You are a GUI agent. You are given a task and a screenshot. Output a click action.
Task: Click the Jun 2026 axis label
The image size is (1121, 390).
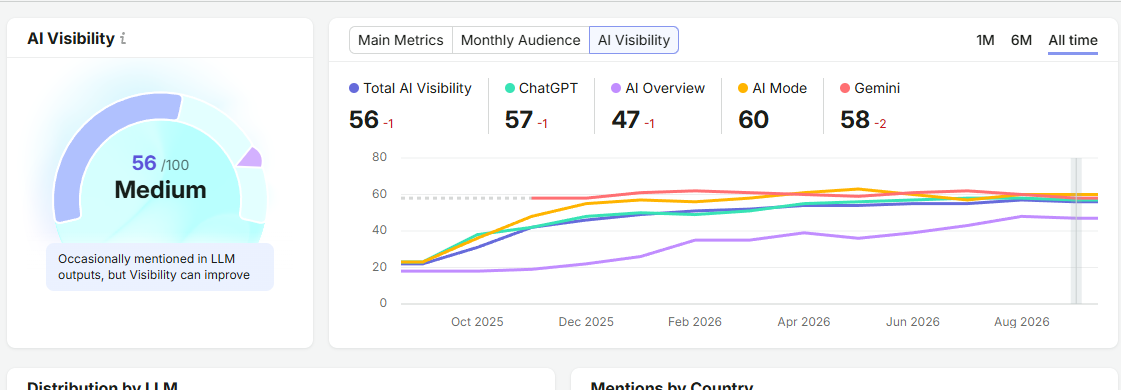[x=913, y=322]
